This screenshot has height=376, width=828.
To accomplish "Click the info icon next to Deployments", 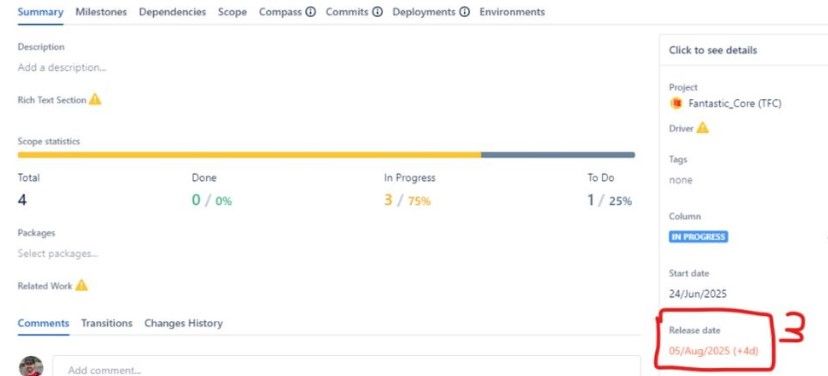I will [x=464, y=12].
